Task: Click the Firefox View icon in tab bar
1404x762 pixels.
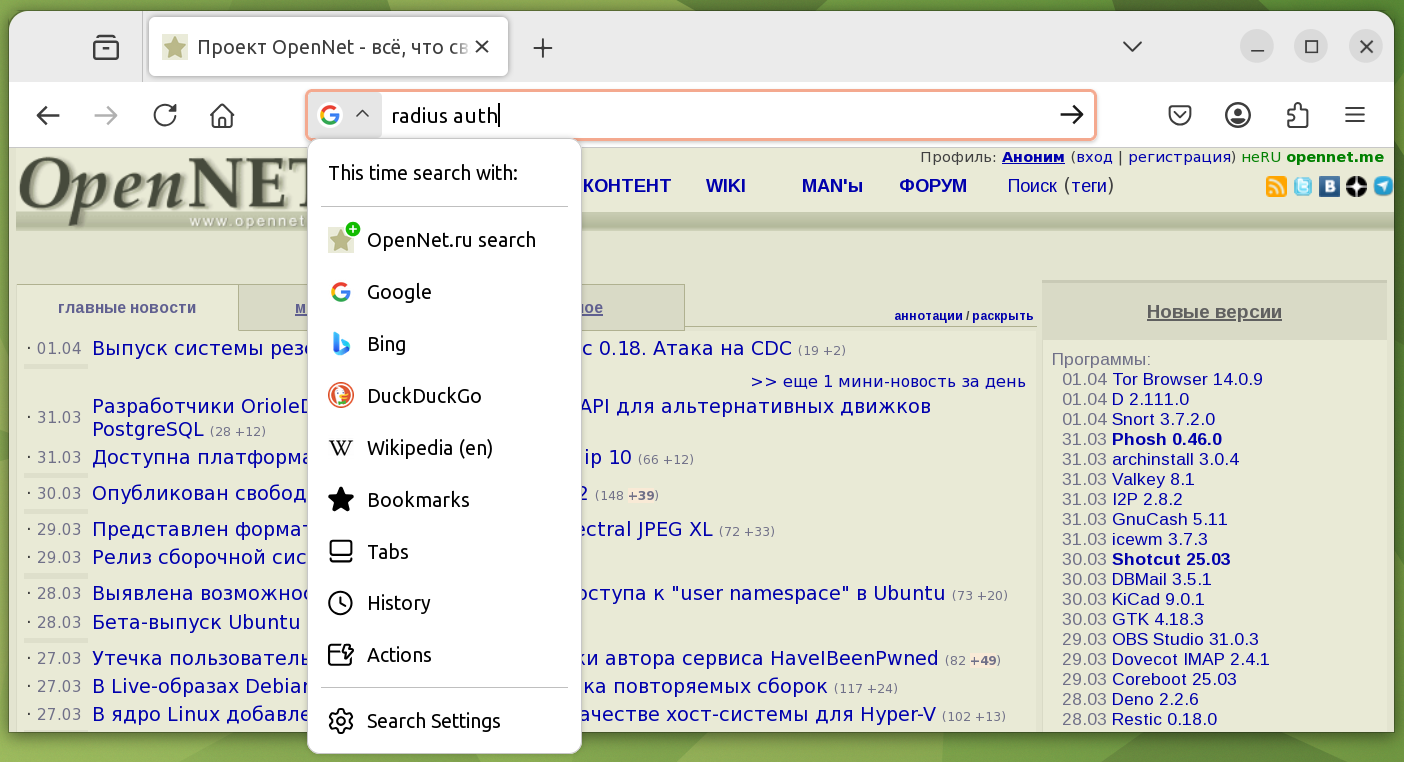Action: coord(106,47)
